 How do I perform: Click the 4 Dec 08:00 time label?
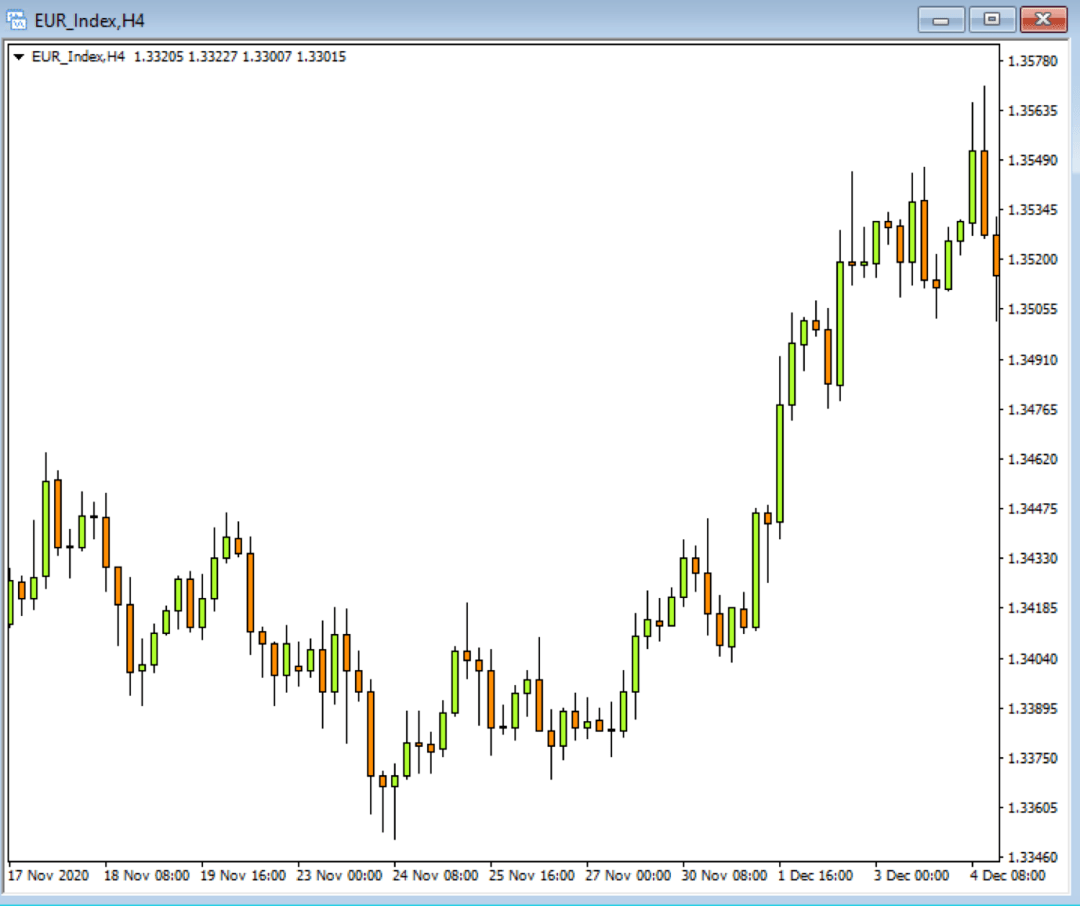click(x=1005, y=875)
